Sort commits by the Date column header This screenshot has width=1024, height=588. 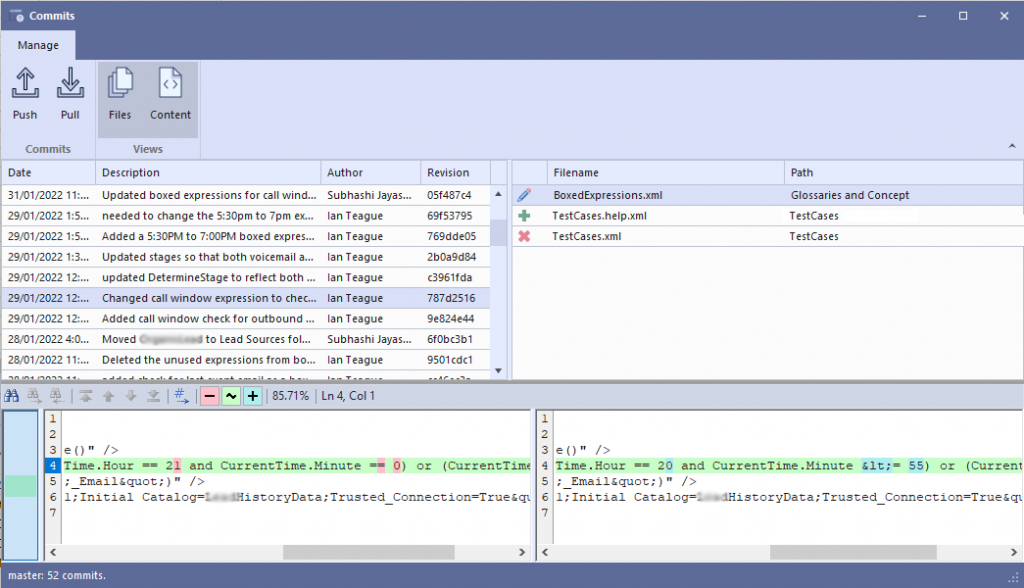pyautogui.click(x=48, y=172)
